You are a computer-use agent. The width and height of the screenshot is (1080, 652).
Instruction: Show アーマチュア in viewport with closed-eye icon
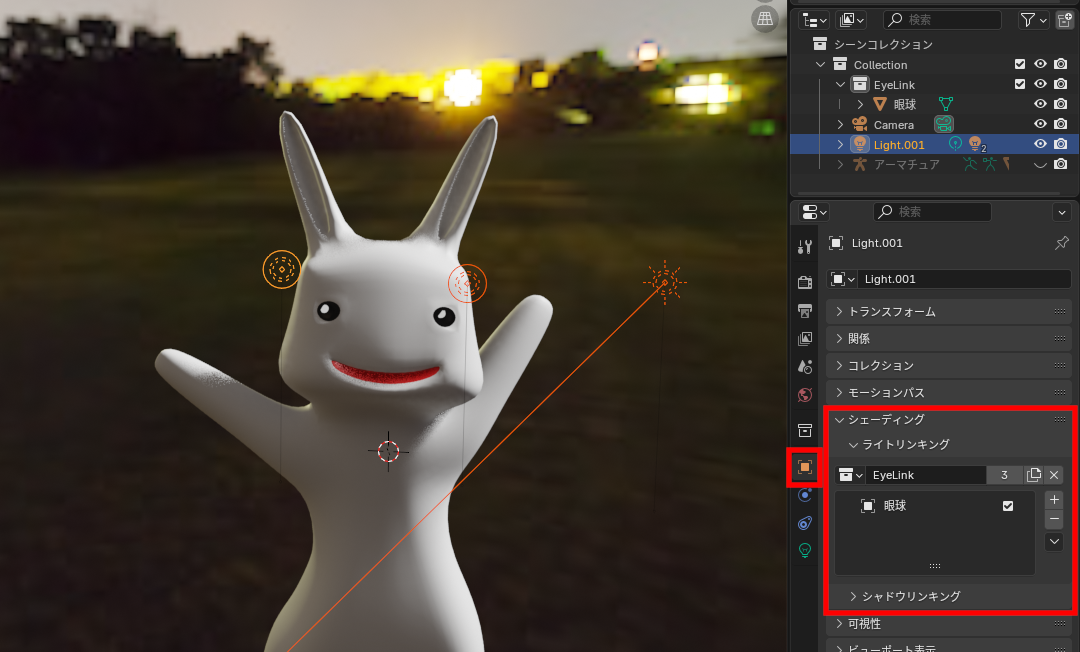(1040, 165)
